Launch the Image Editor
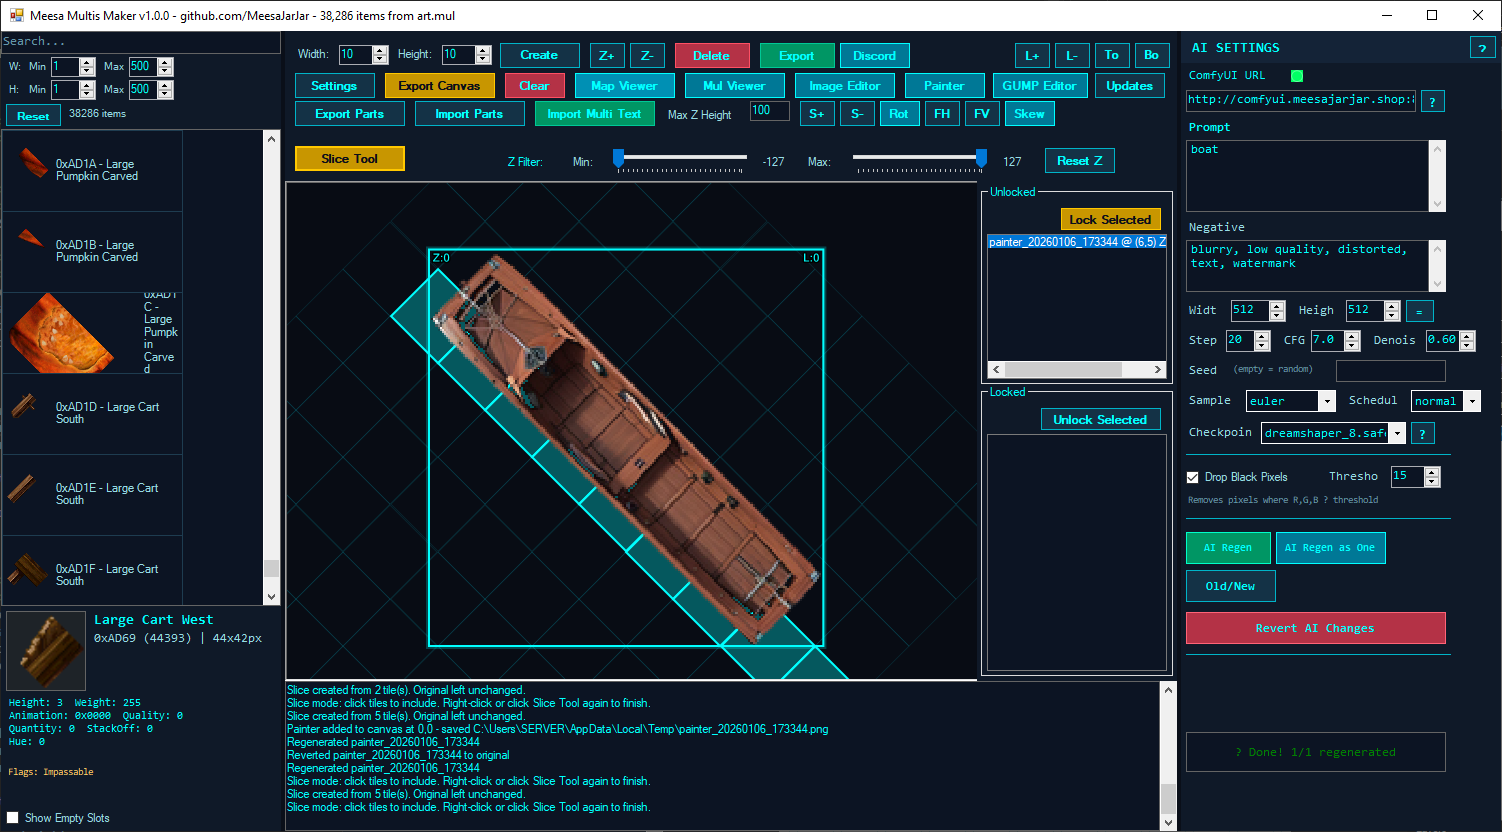This screenshot has height=832, width=1502. [845, 86]
